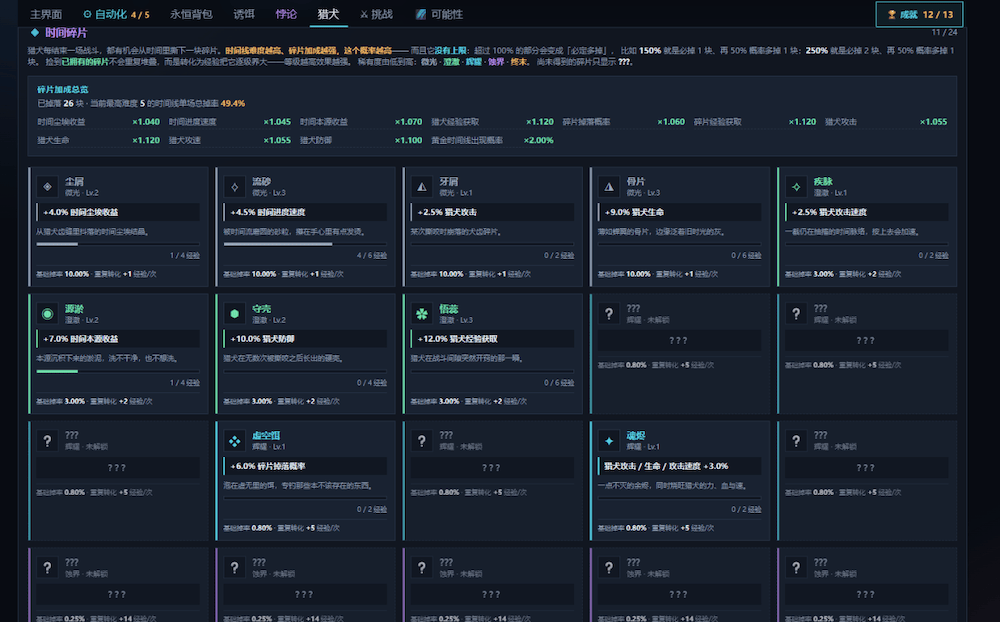Select the 源淤 circular green icon

pyautogui.click(x=47, y=313)
